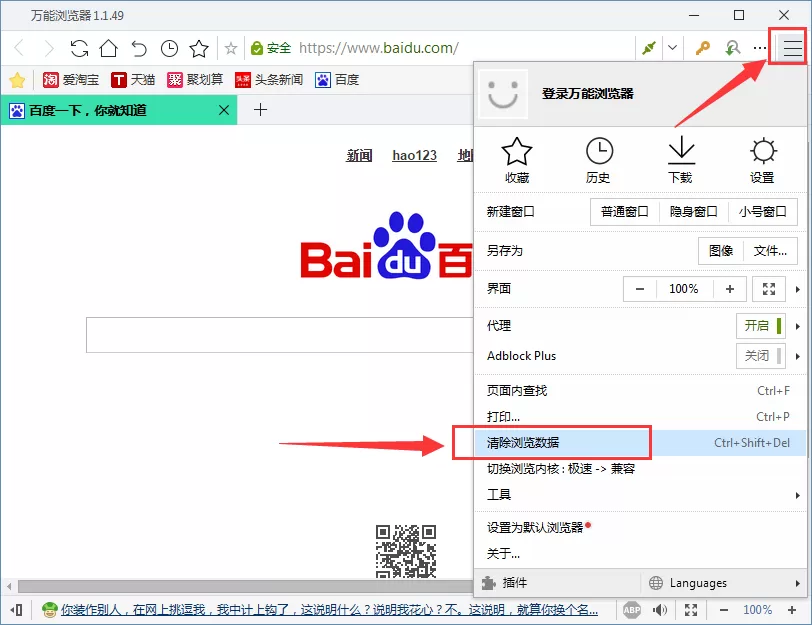Open a new tab with plus button
This screenshot has height=625, width=812.
click(260, 110)
